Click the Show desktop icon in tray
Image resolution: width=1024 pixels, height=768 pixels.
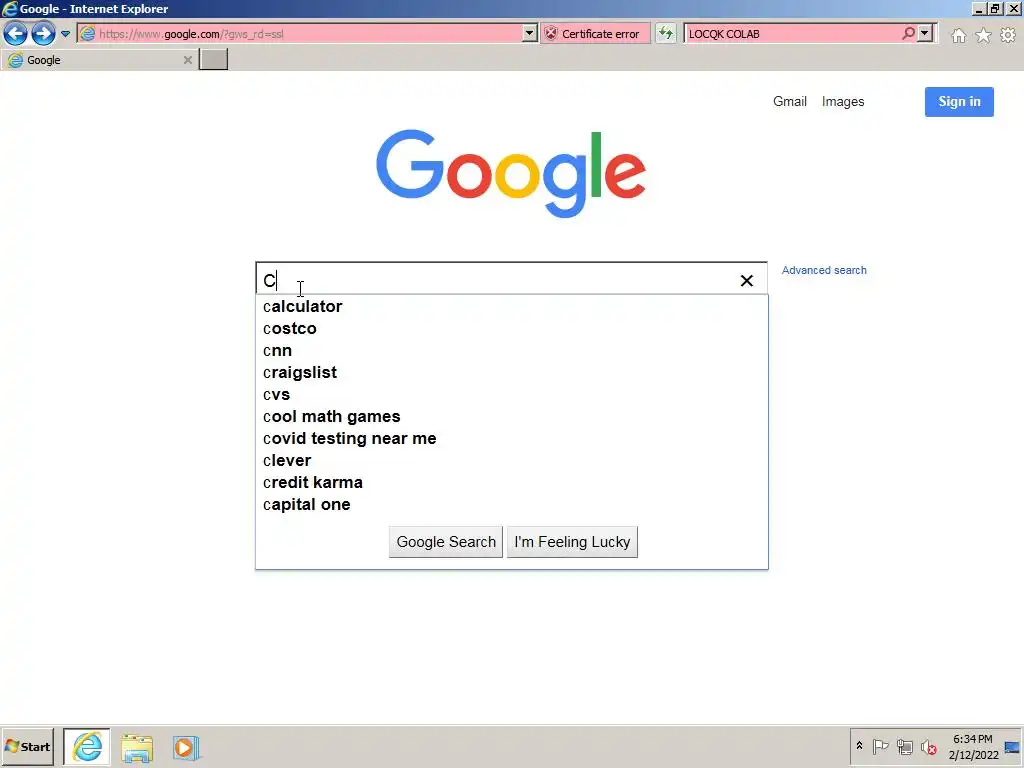coord(1012,747)
